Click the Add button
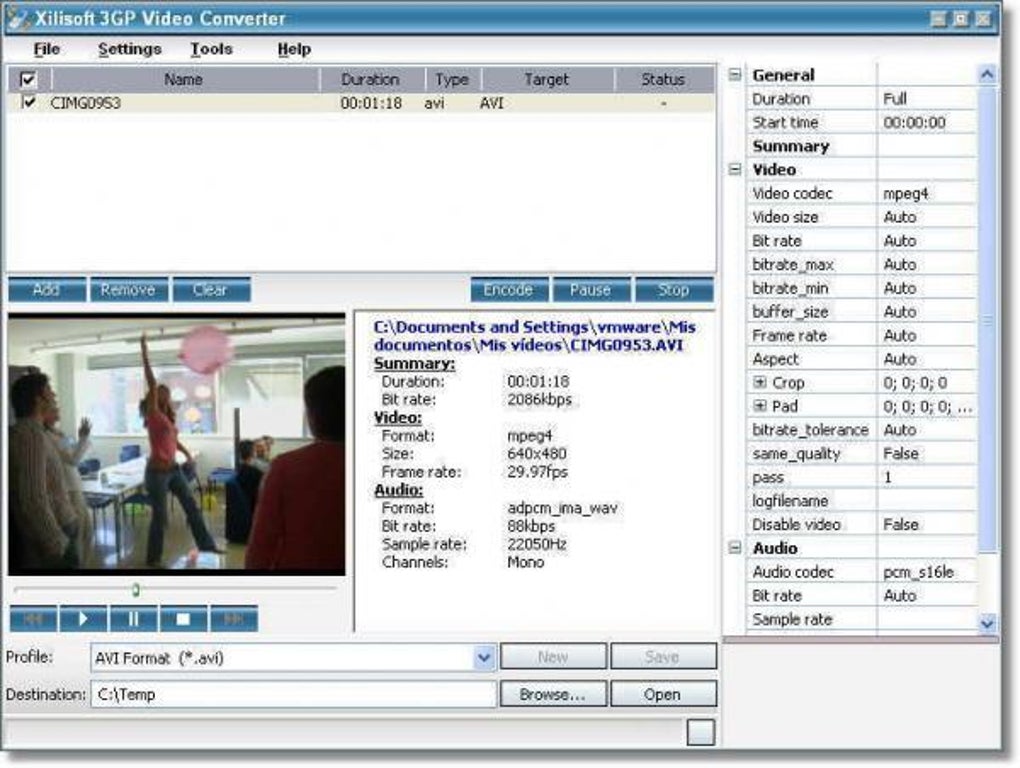The image size is (1020, 768). point(47,289)
